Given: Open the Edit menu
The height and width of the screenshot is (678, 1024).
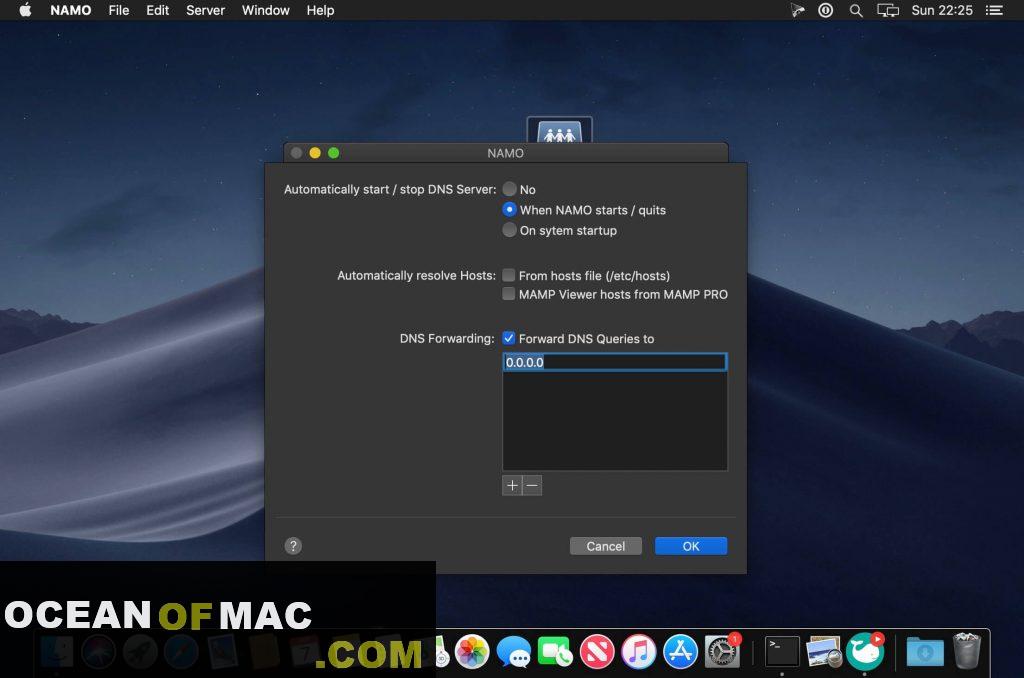Looking at the screenshot, I should coord(157,10).
